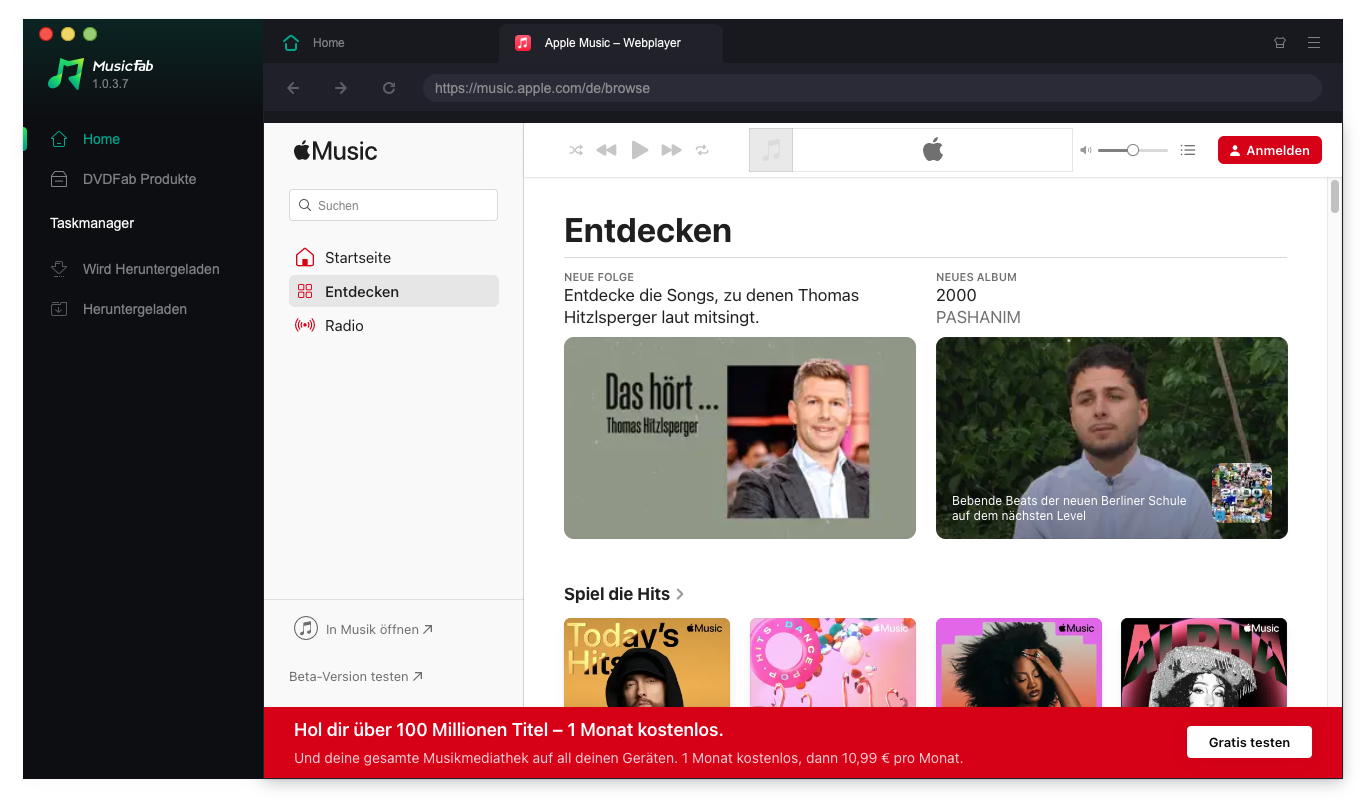Go to the previous track
The height and width of the screenshot is (806, 1366).
[x=606, y=150]
